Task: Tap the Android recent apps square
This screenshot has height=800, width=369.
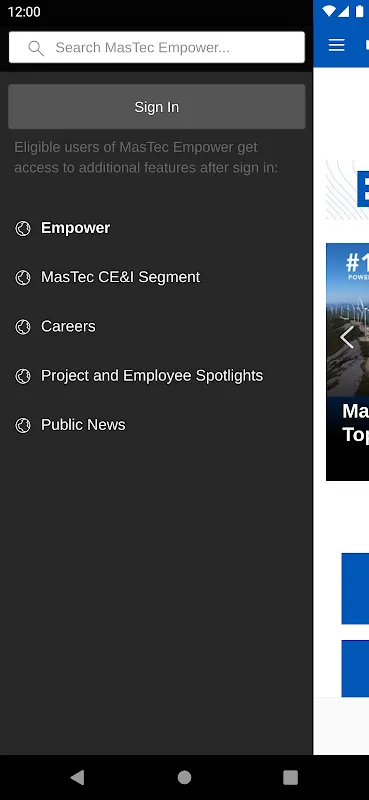Action: click(x=290, y=777)
